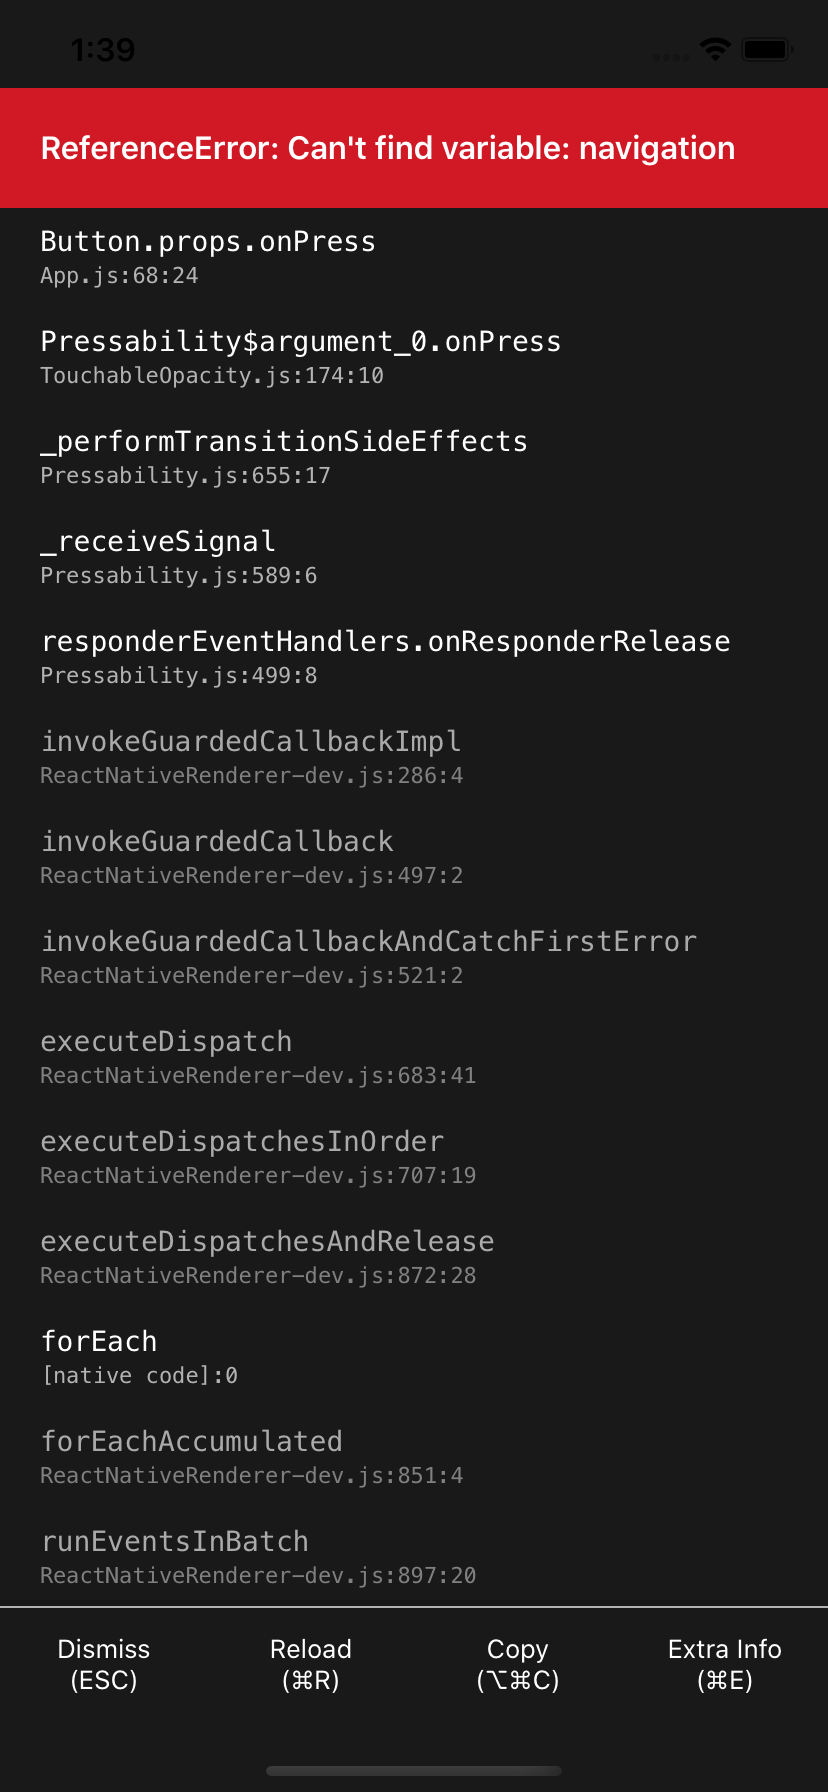Open the executeDispatch stack frame
The width and height of the screenshot is (828, 1792).
coord(414,1058)
